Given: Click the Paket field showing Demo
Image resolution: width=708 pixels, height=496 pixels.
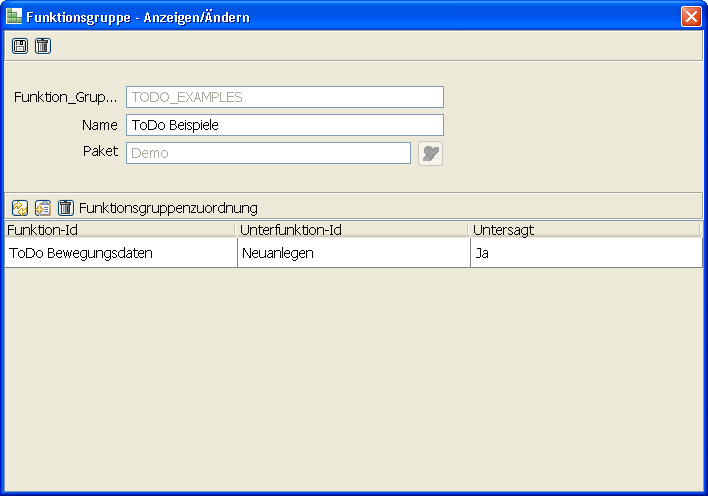Looking at the screenshot, I should click(x=268, y=153).
